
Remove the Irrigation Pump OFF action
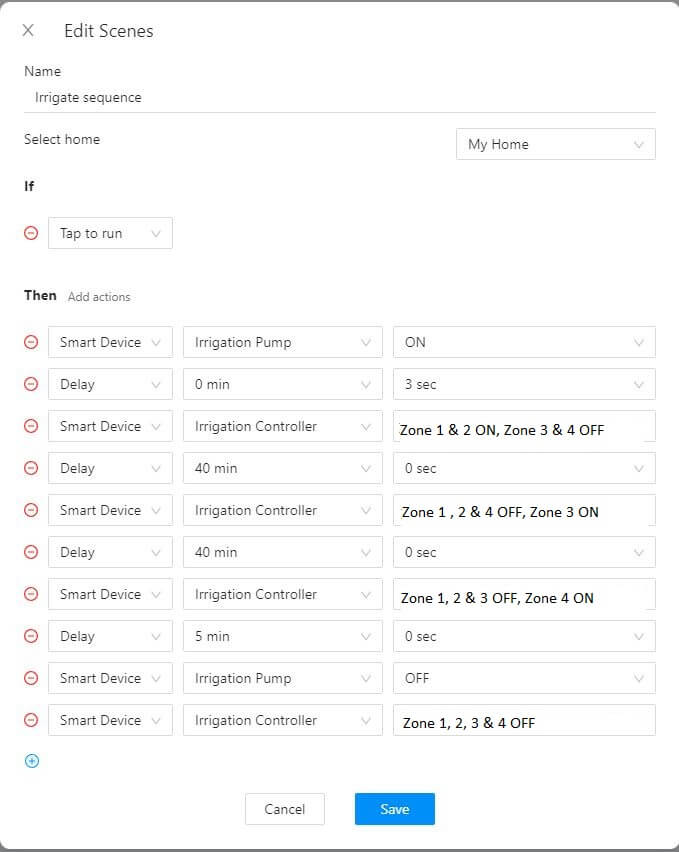(32, 678)
